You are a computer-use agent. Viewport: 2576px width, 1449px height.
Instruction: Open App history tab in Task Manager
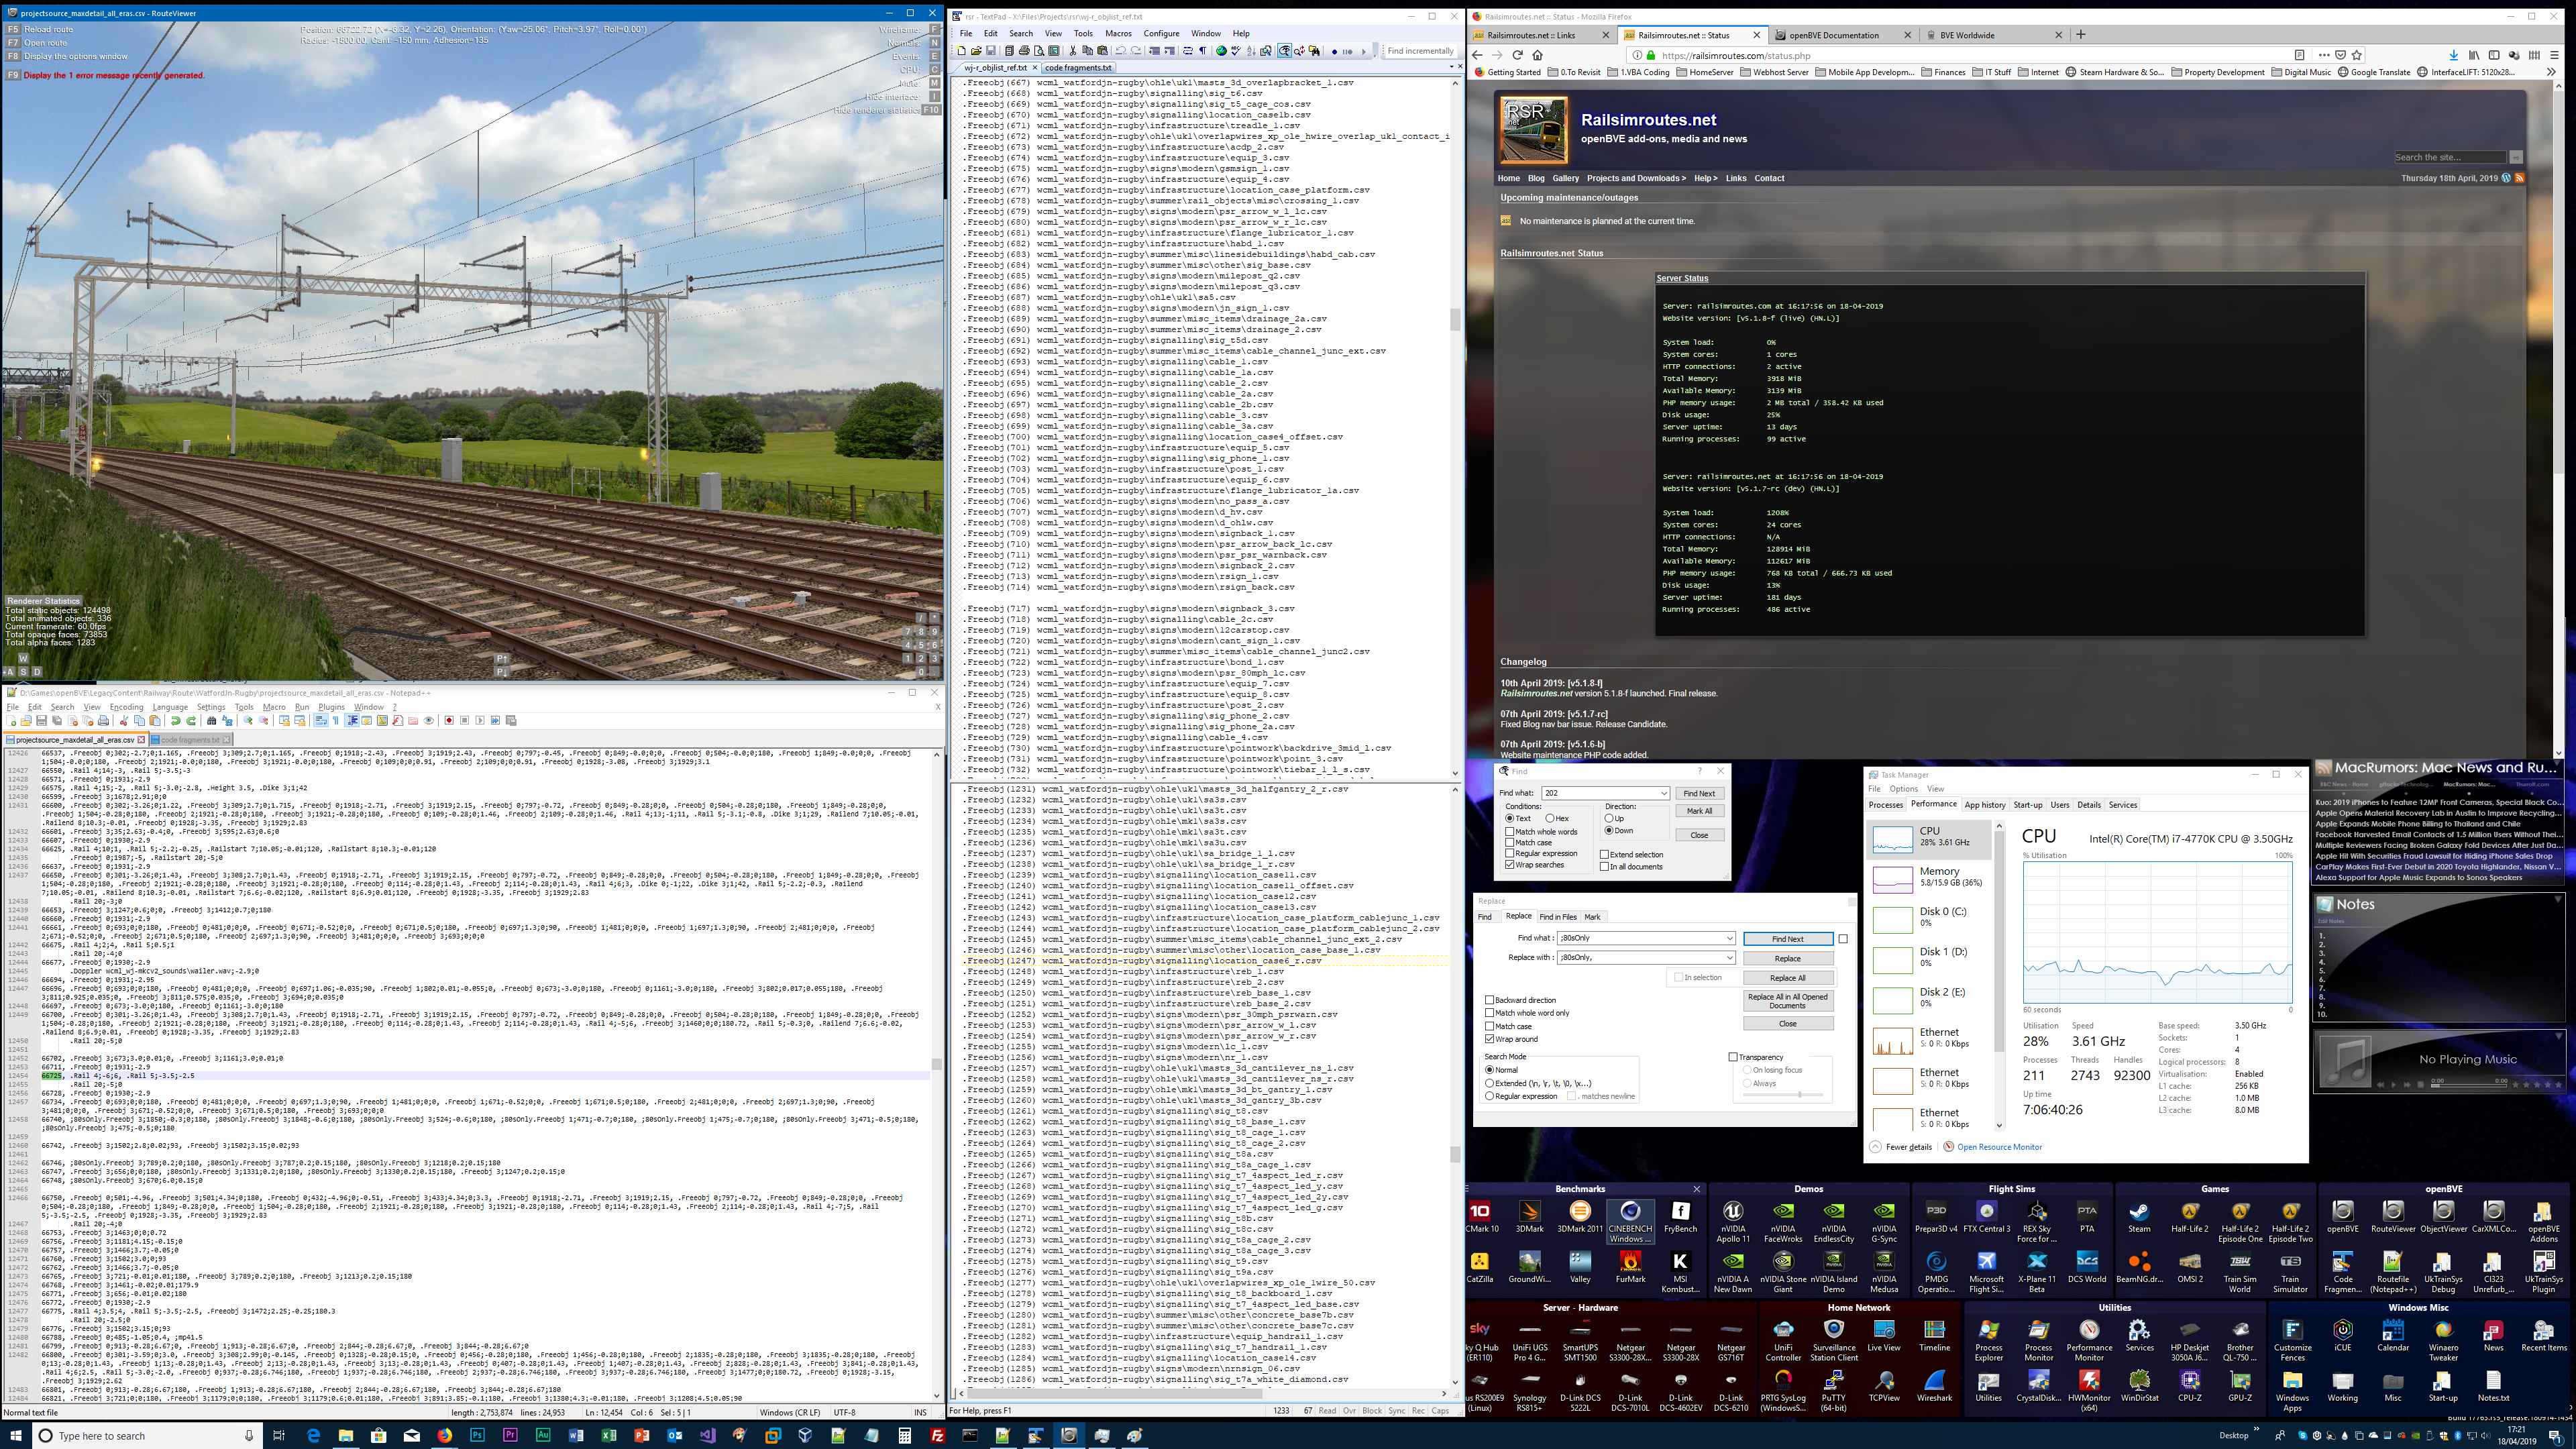(1984, 805)
